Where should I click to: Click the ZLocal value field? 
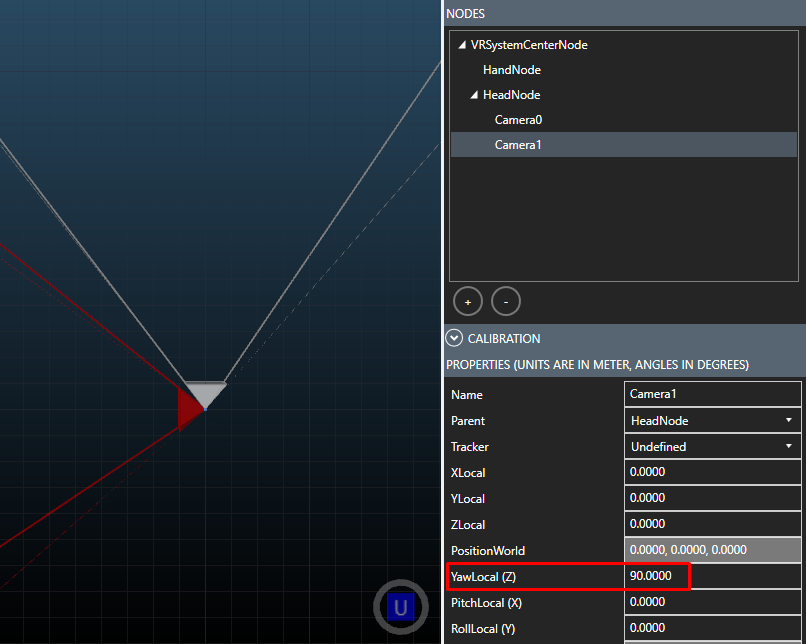pos(712,524)
